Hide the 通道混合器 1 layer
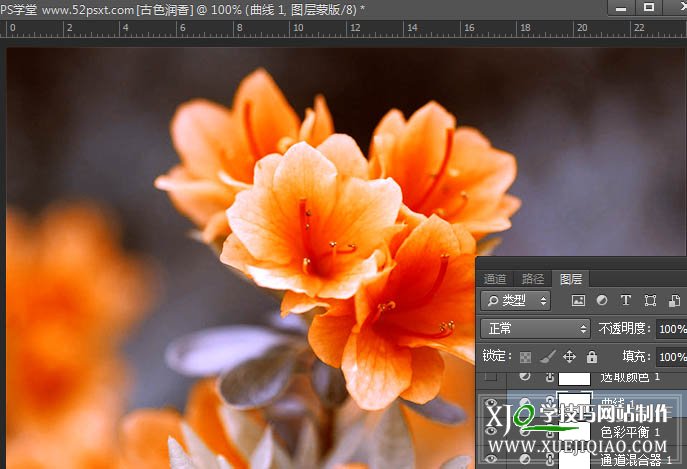The width and height of the screenshot is (687, 469). [x=490, y=459]
